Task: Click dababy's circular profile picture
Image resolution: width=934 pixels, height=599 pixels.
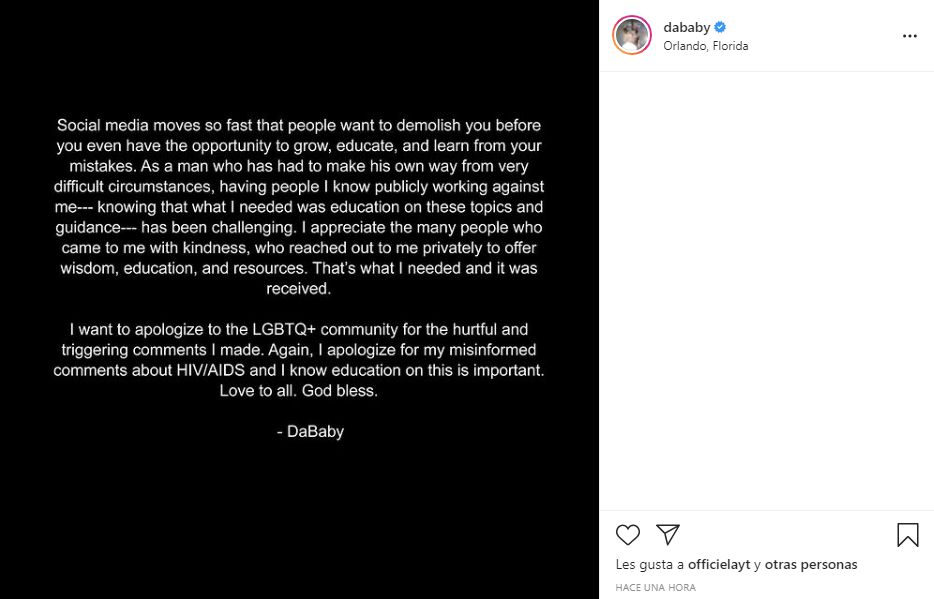Action: pyautogui.click(x=631, y=35)
